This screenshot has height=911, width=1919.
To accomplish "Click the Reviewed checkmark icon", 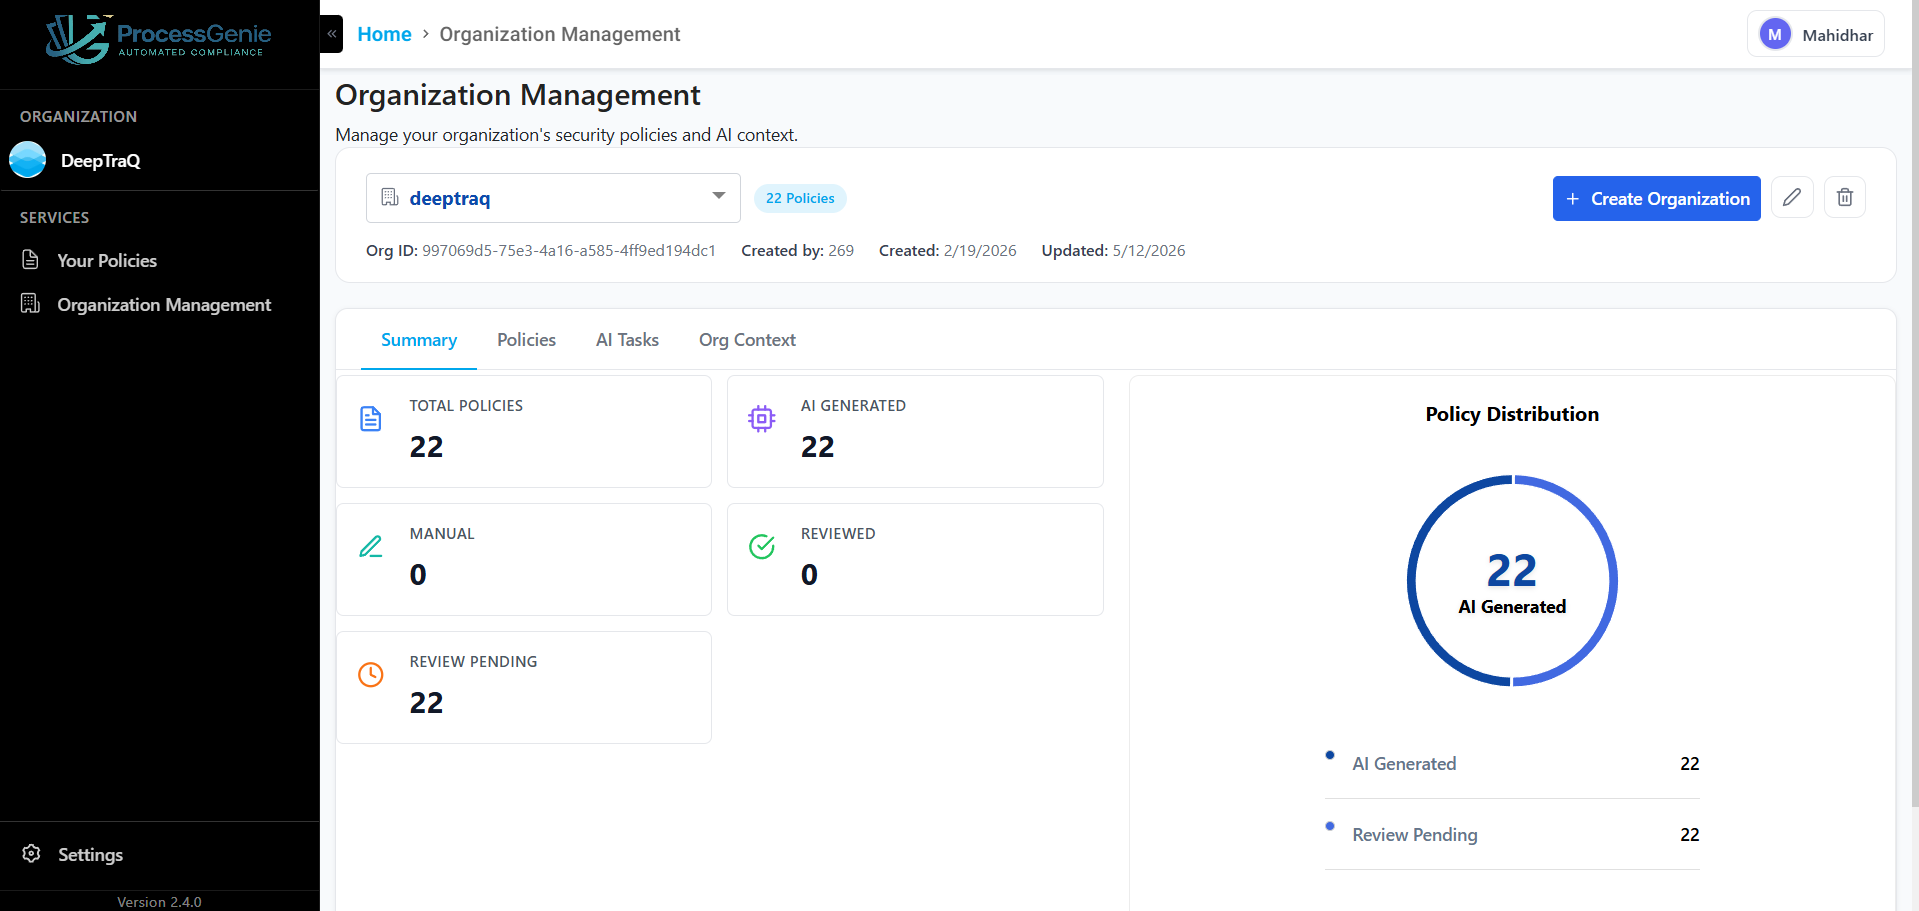I will 762,547.
